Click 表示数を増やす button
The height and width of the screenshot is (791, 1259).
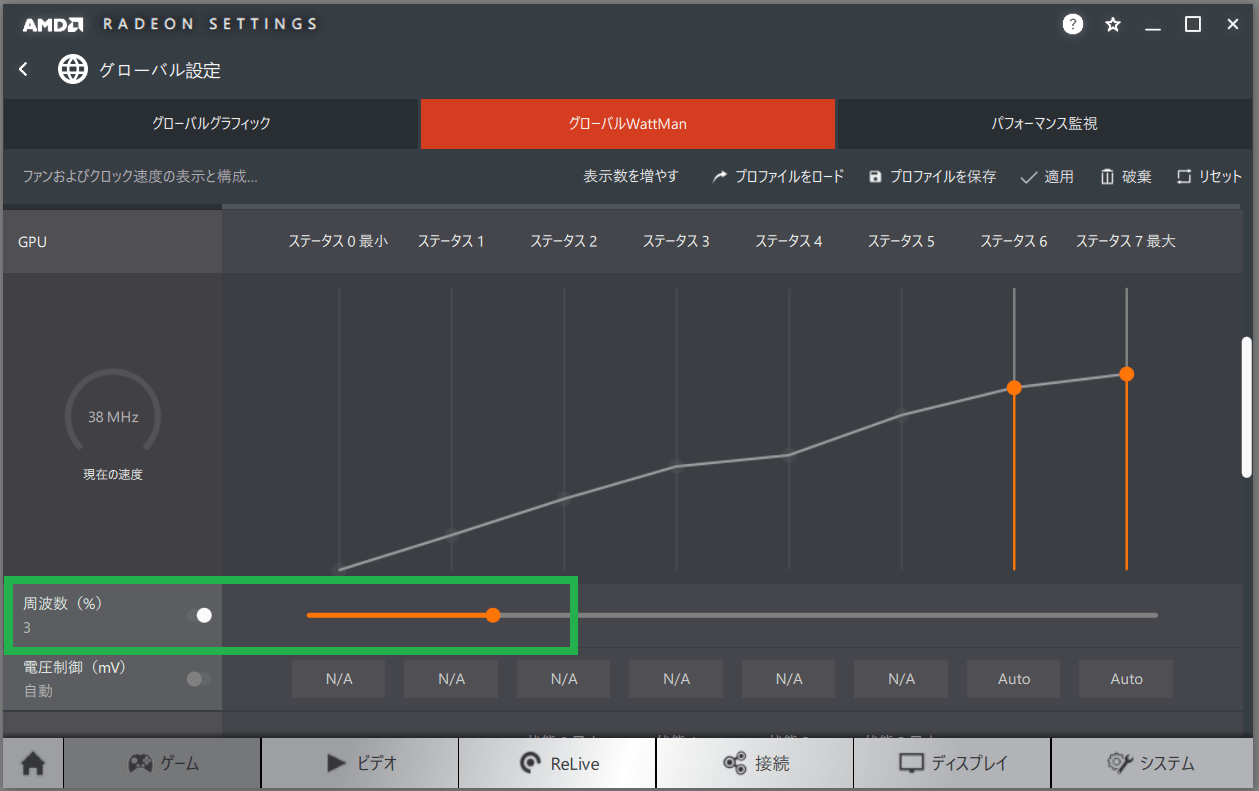631,176
